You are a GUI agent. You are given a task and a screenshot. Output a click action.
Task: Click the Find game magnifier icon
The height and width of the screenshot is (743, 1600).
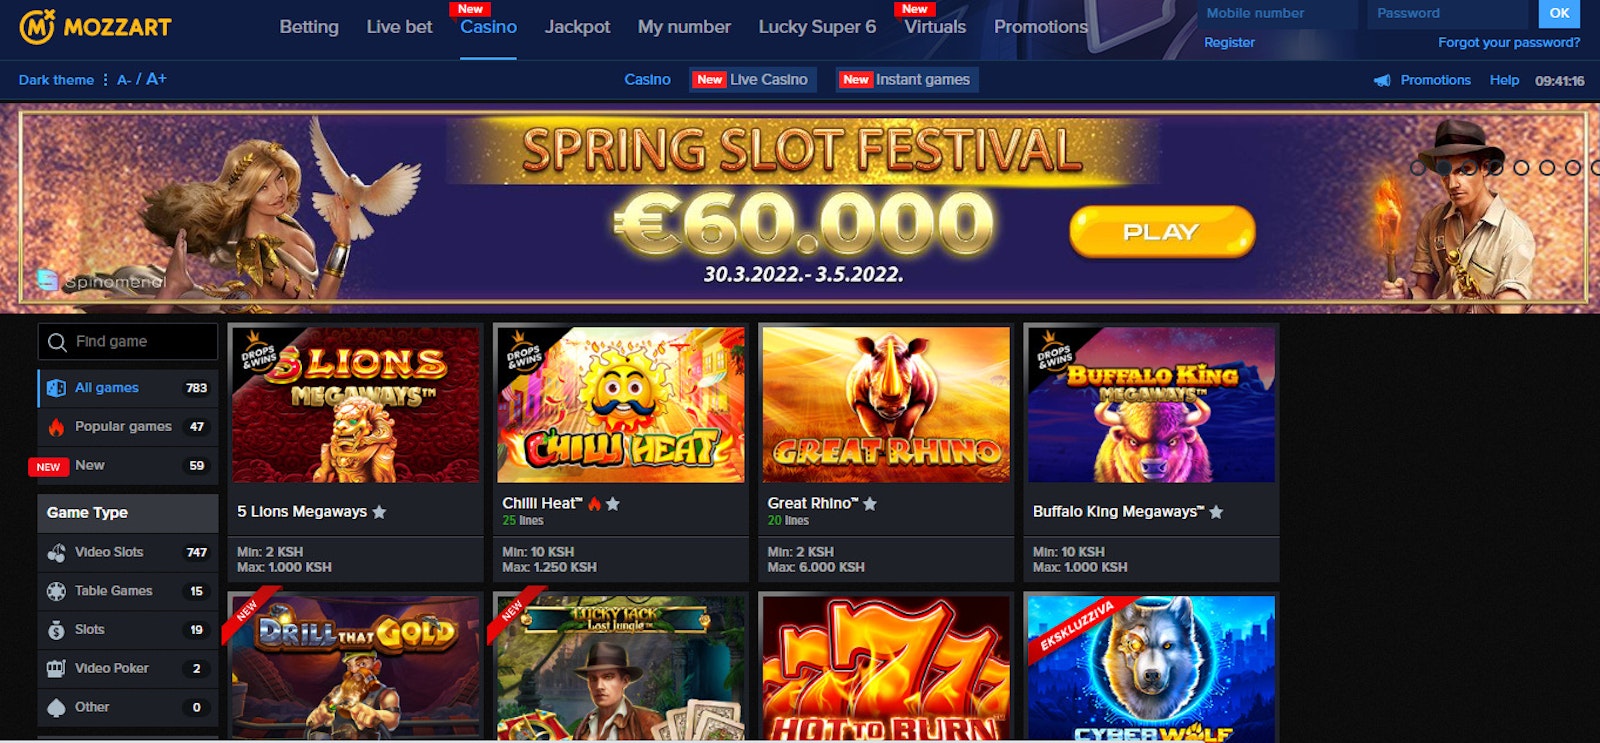coord(58,342)
